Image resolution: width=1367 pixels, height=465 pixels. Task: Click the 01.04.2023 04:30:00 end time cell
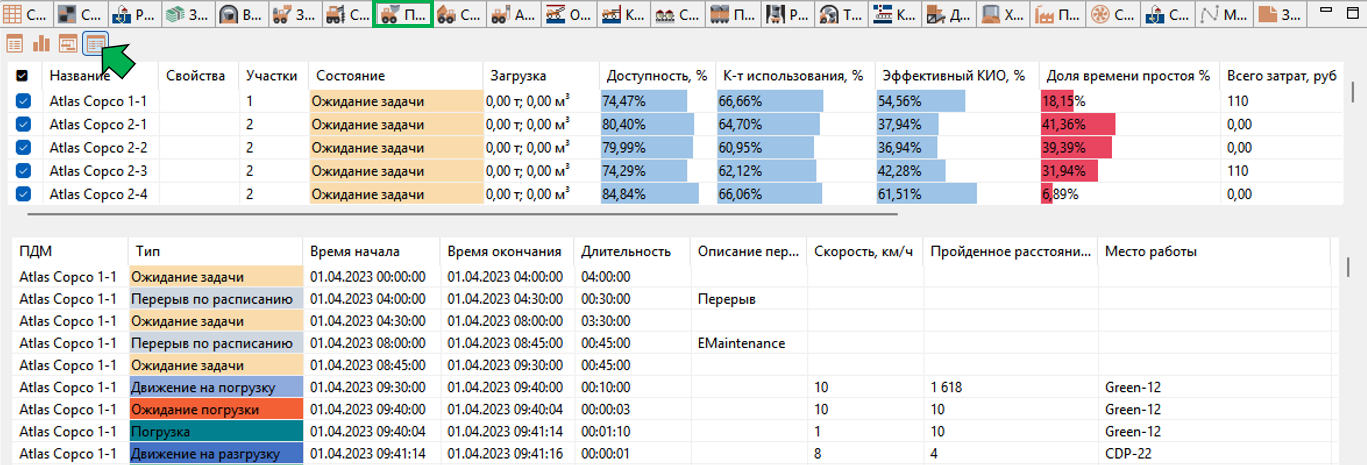pyautogui.click(x=507, y=299)
